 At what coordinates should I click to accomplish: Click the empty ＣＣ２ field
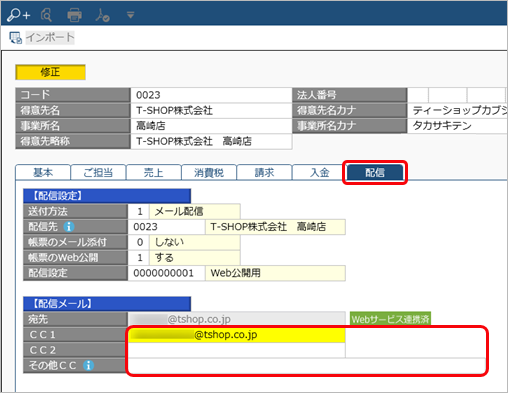(x=237, y=350)
